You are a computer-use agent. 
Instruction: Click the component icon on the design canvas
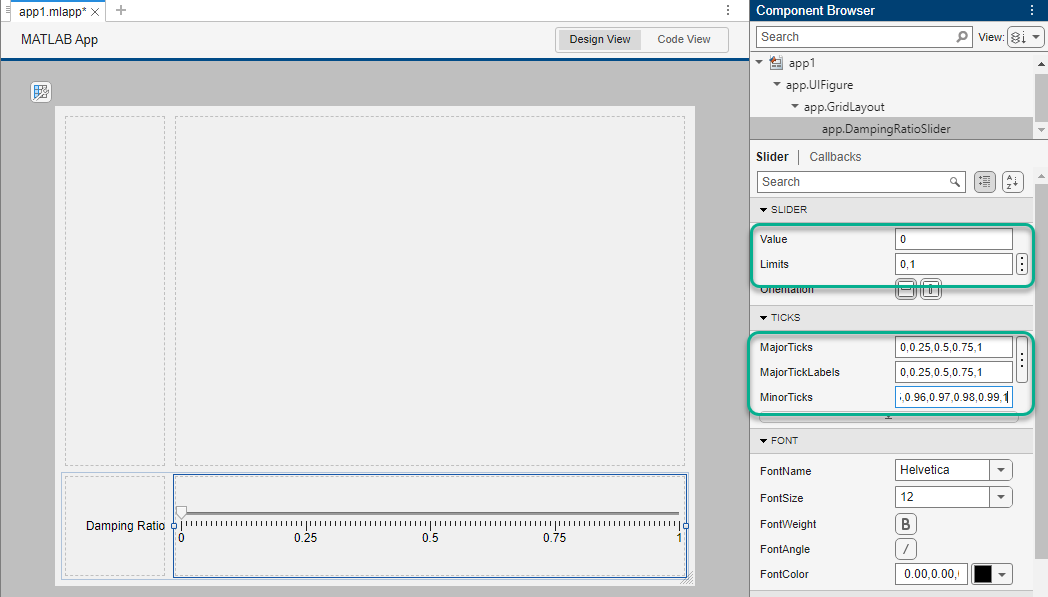coord(40,91)
